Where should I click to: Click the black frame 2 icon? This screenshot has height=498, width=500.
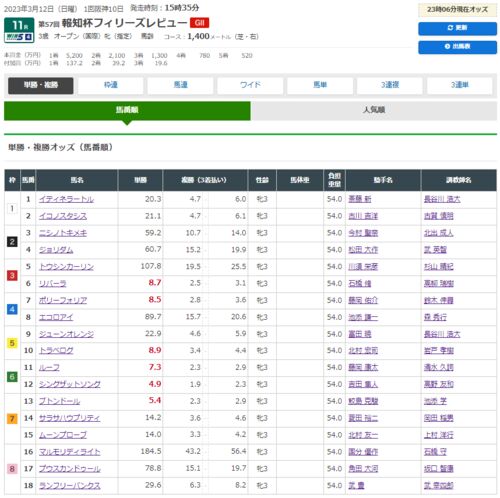pyautogui.click(x=12, y=242)
